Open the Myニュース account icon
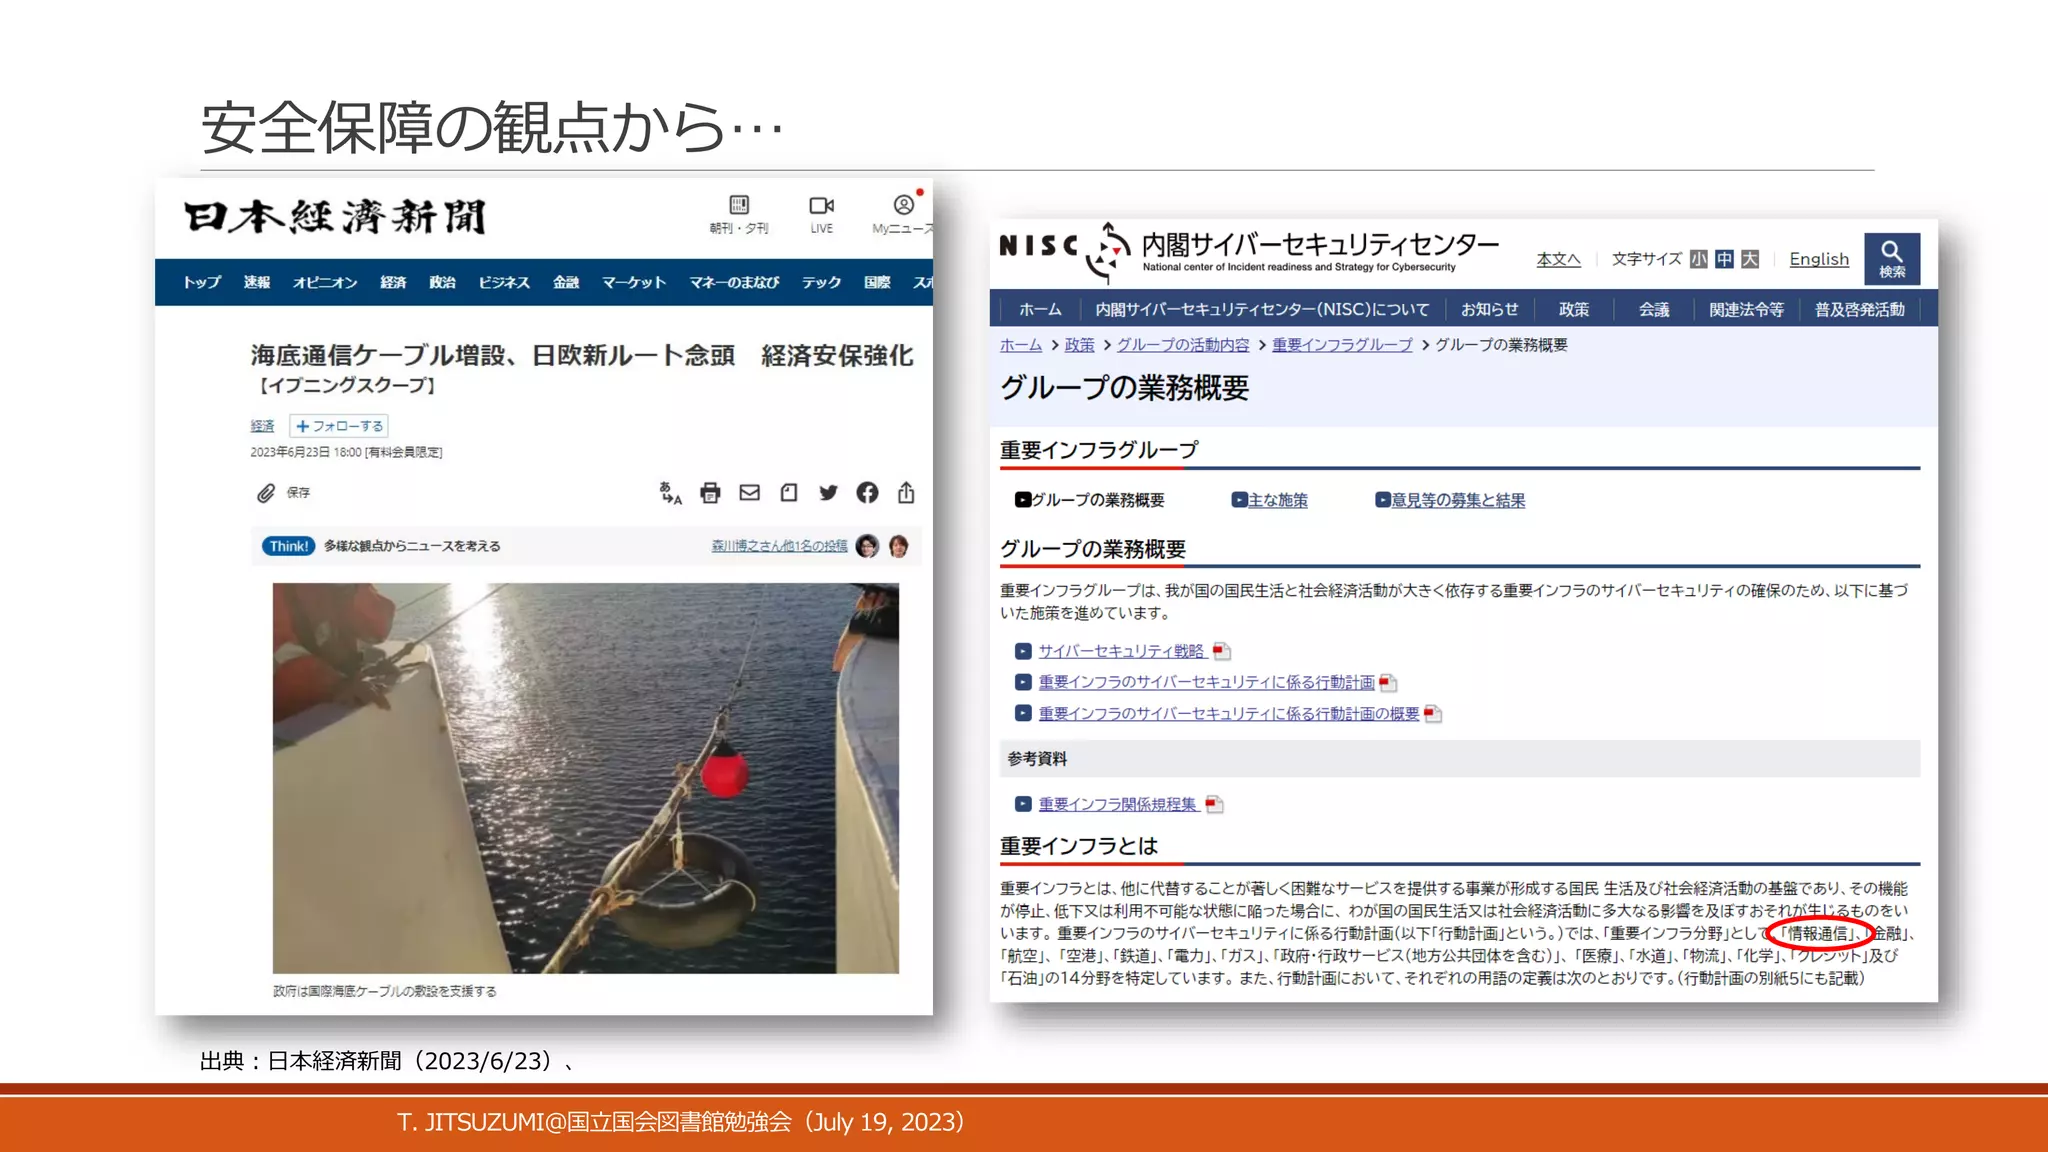Viewport: 2048px width, 1152px height. tap(904, 205)
